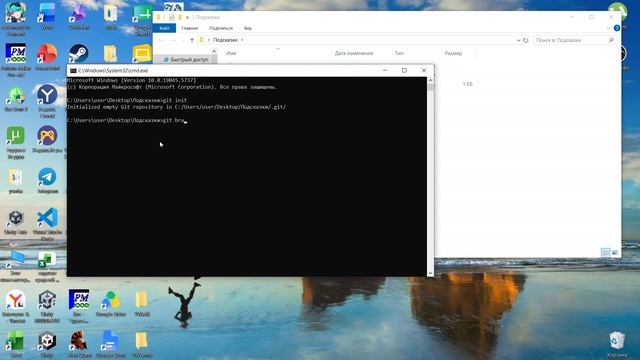Click cmd scrollbar down arrow

click(x=430, y=273)
